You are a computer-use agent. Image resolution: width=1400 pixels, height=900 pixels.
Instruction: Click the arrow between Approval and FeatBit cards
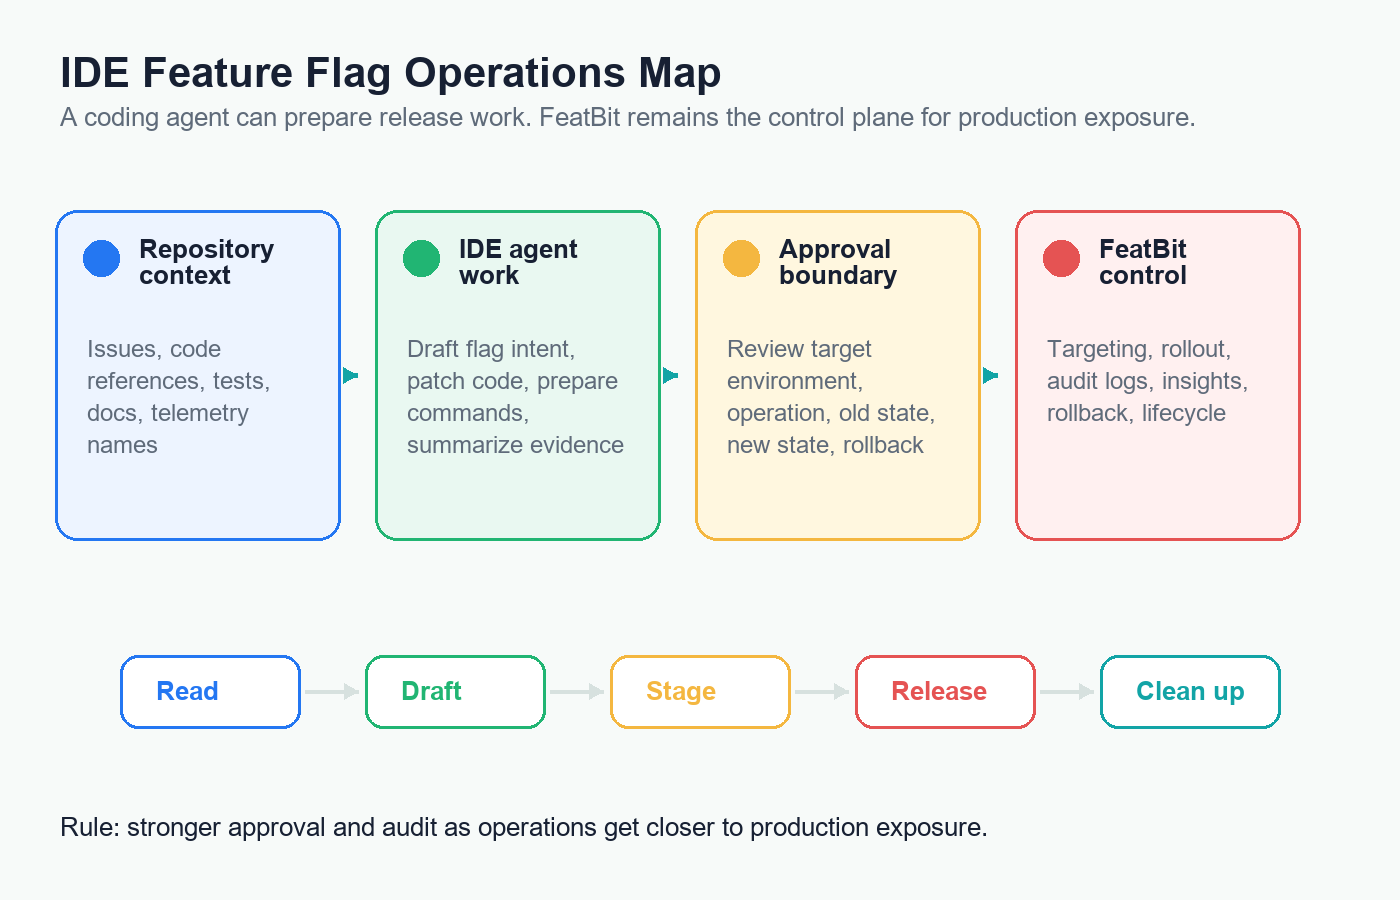[990, 376]
